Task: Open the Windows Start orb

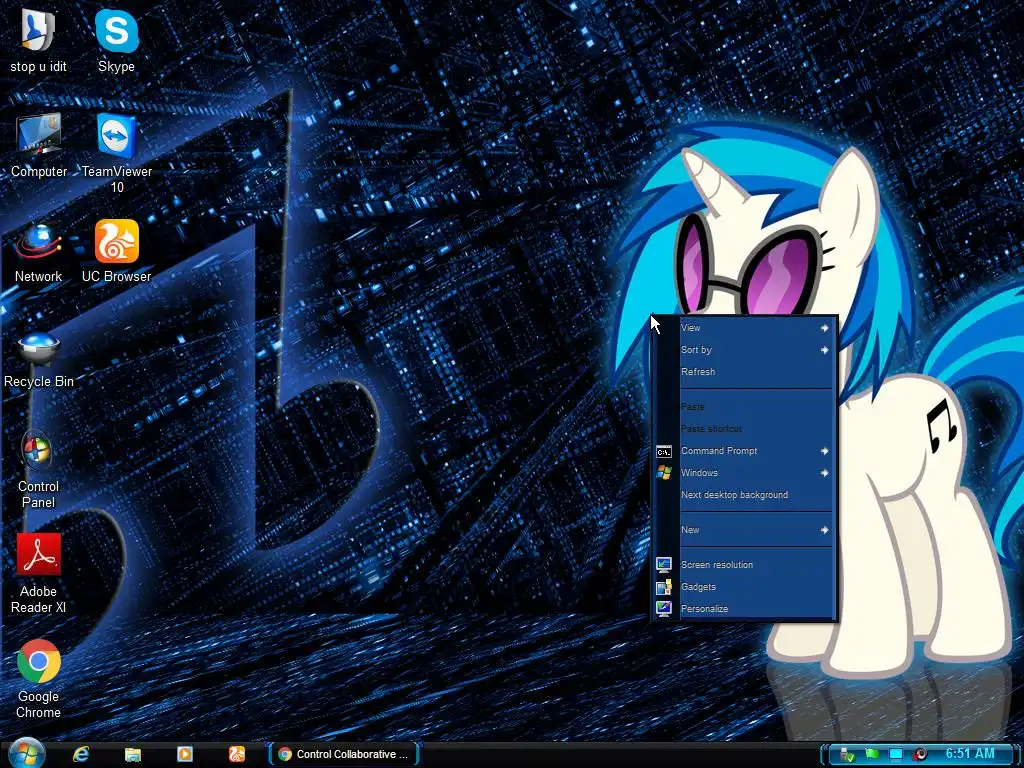Action: tap(25, 753)
